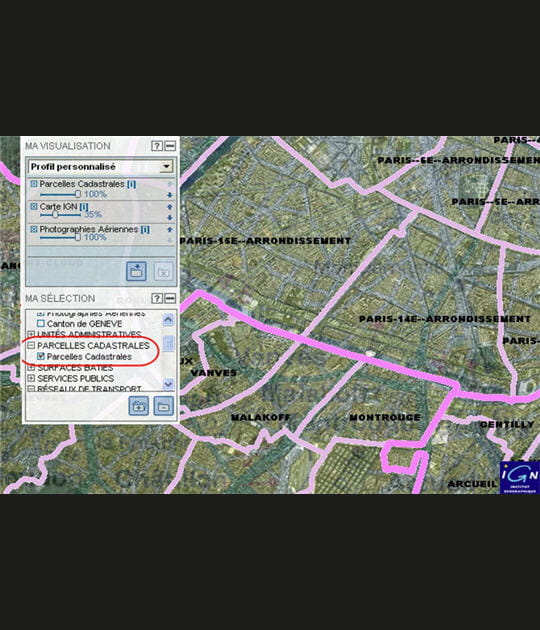Expand the SURFACES BATIES category
Viewport: 540px width, 630px height.
pyautogui.click(x=31, y=367)
